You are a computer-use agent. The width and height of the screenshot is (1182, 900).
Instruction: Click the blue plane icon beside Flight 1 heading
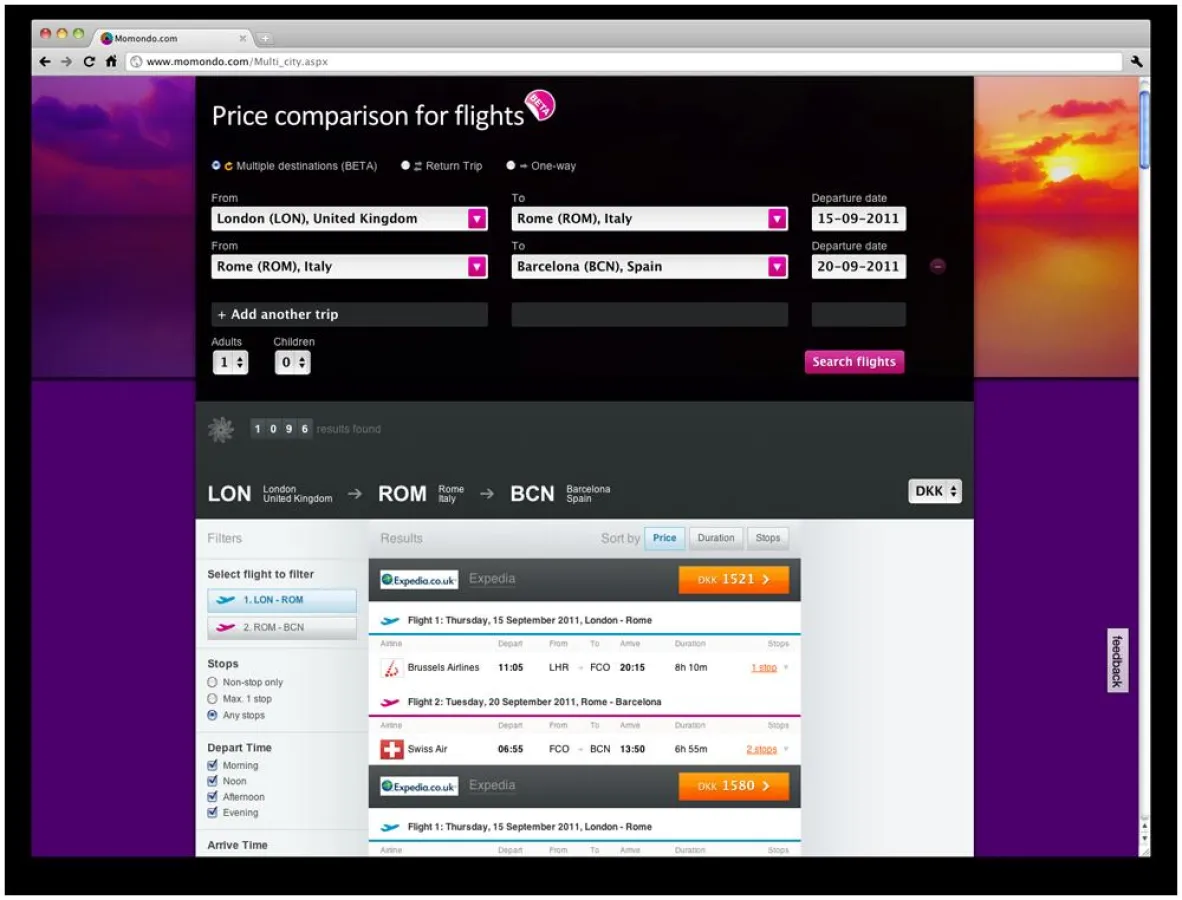pos(390,619)
